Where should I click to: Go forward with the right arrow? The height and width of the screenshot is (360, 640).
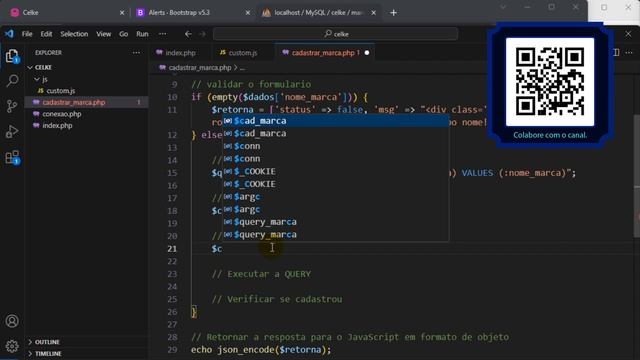pos(202,34)
